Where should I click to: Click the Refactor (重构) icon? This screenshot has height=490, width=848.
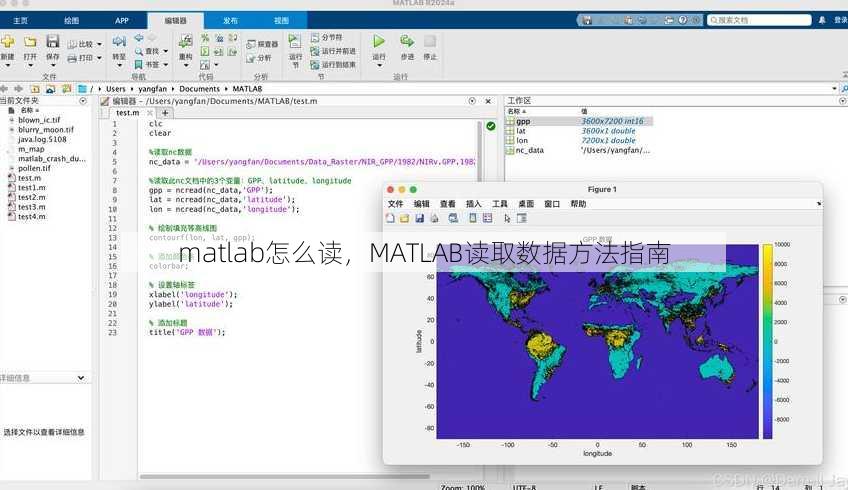point(186,42)
